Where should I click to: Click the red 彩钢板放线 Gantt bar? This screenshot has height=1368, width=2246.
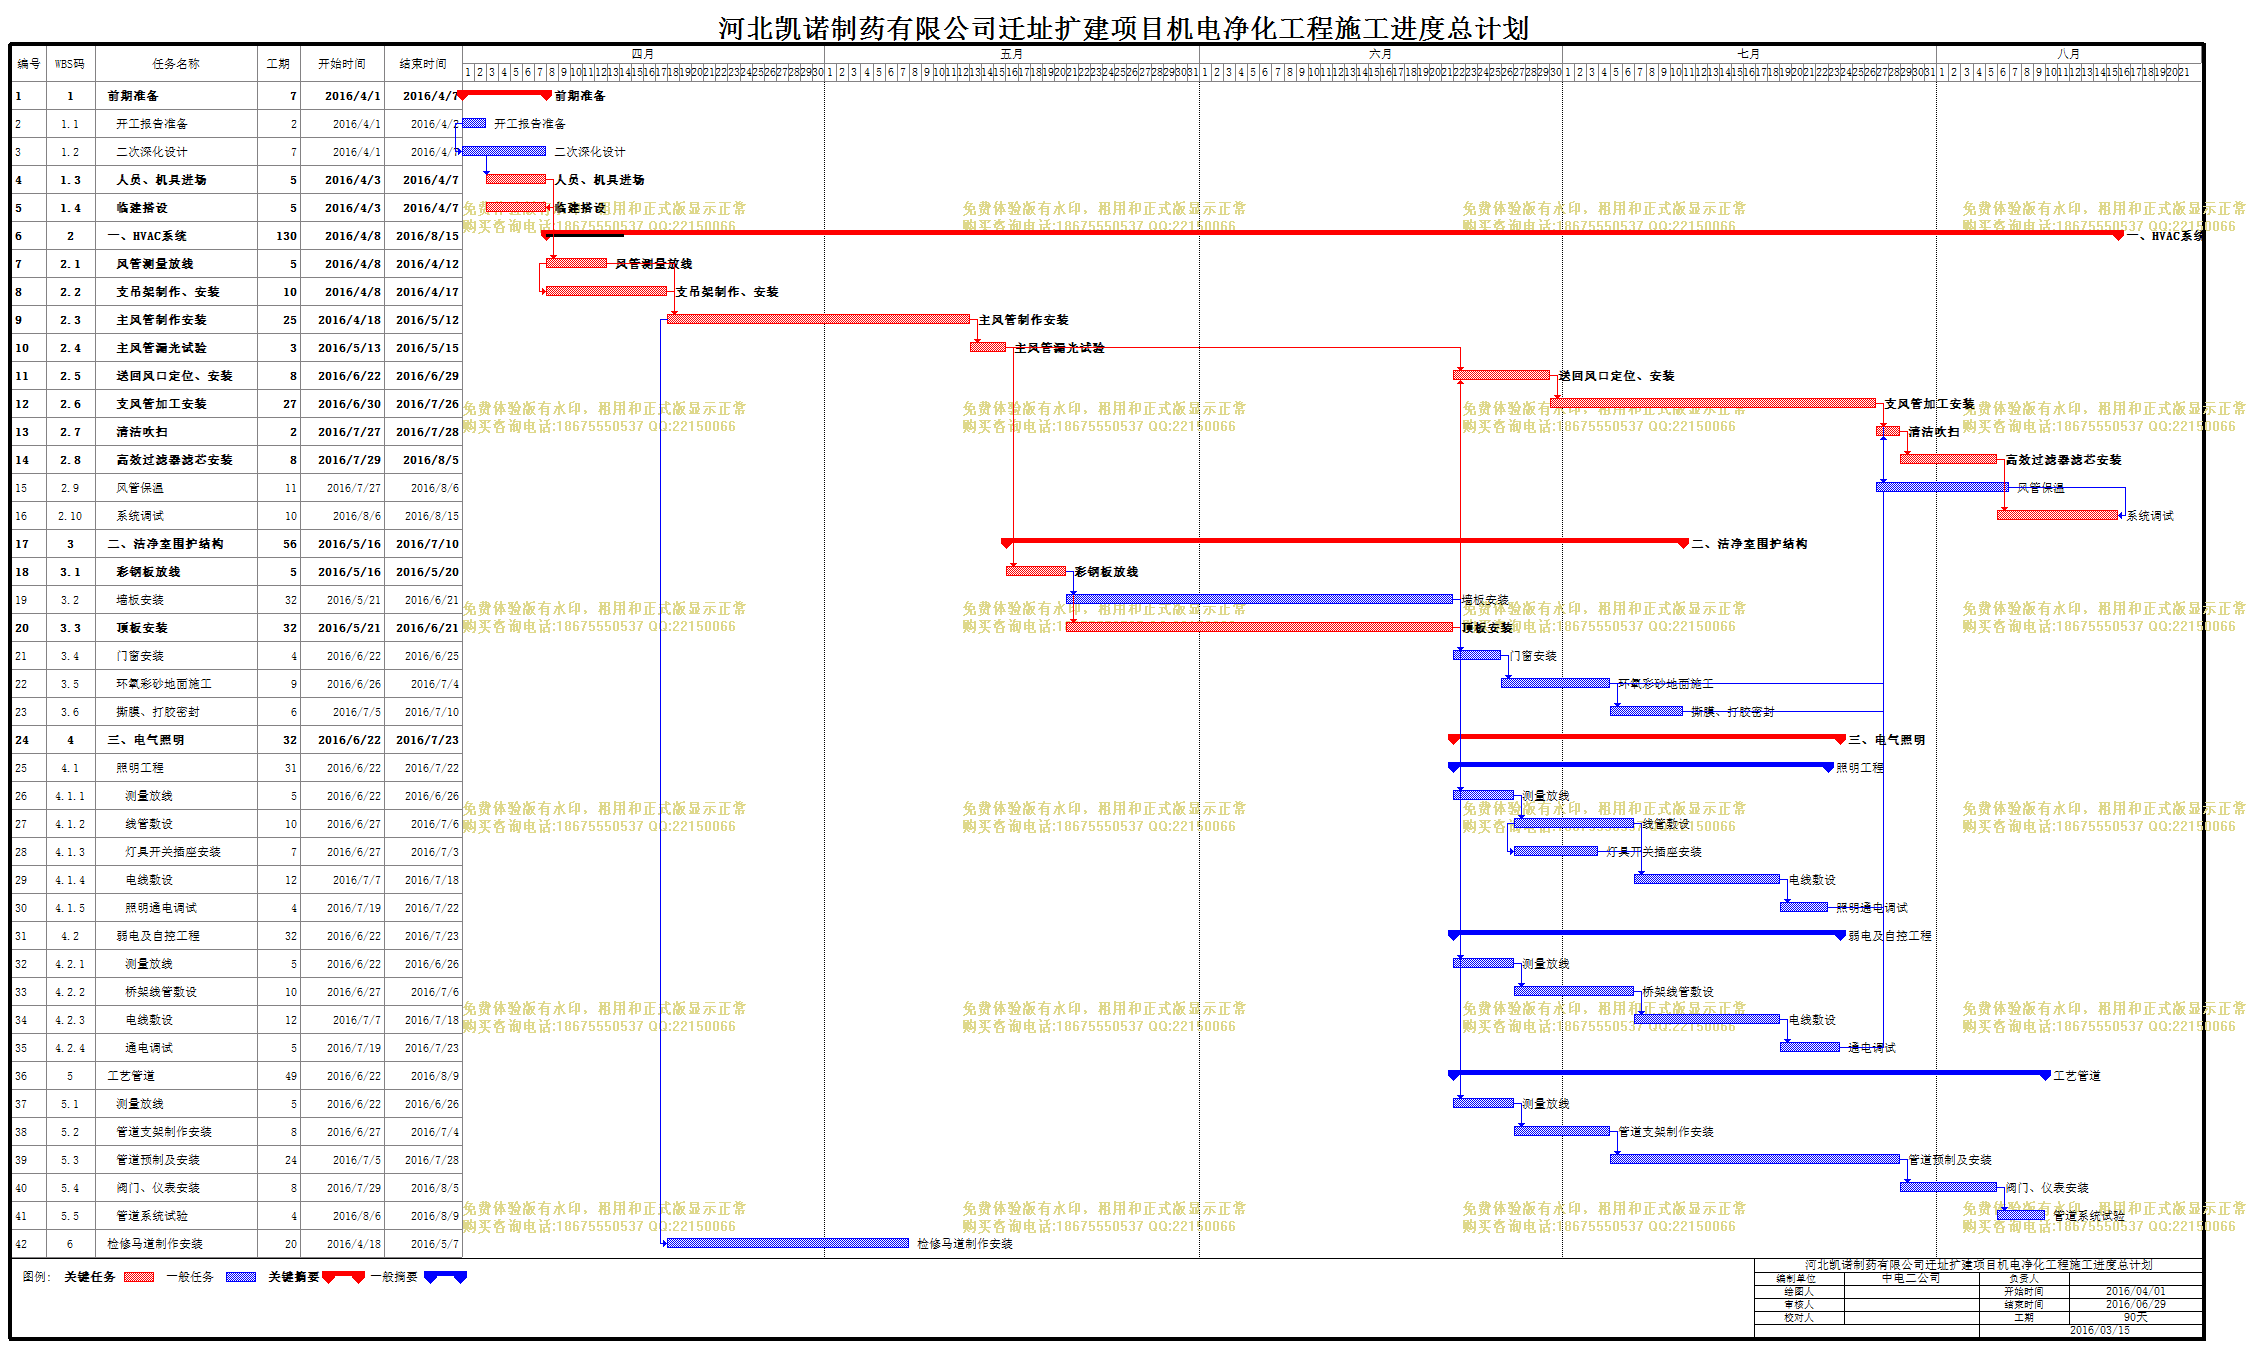[x=1036, y=571]
